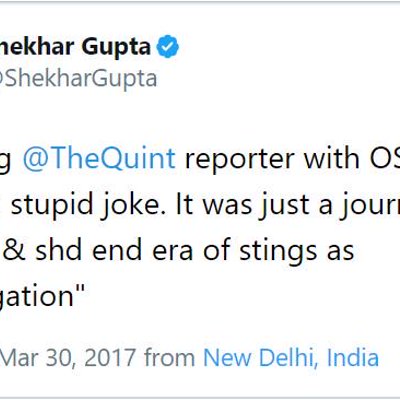Follow the @TheQuint mention link
The height and width of the screenshot is (400, 400).
point(99,158)
